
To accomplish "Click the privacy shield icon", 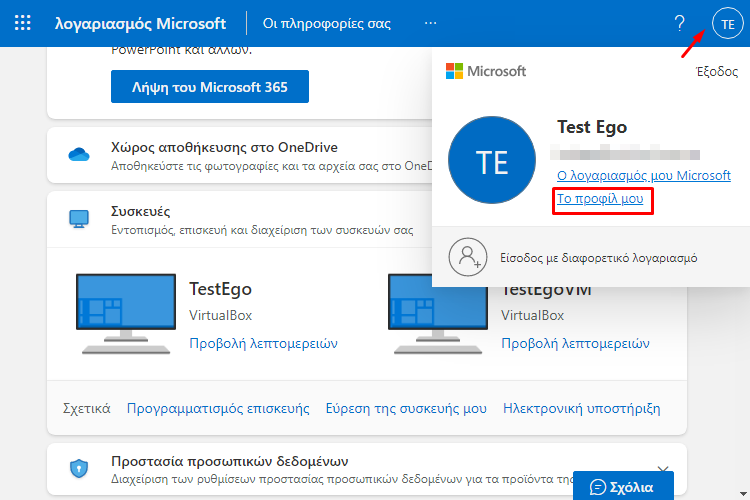I will [x=79, y=468].
